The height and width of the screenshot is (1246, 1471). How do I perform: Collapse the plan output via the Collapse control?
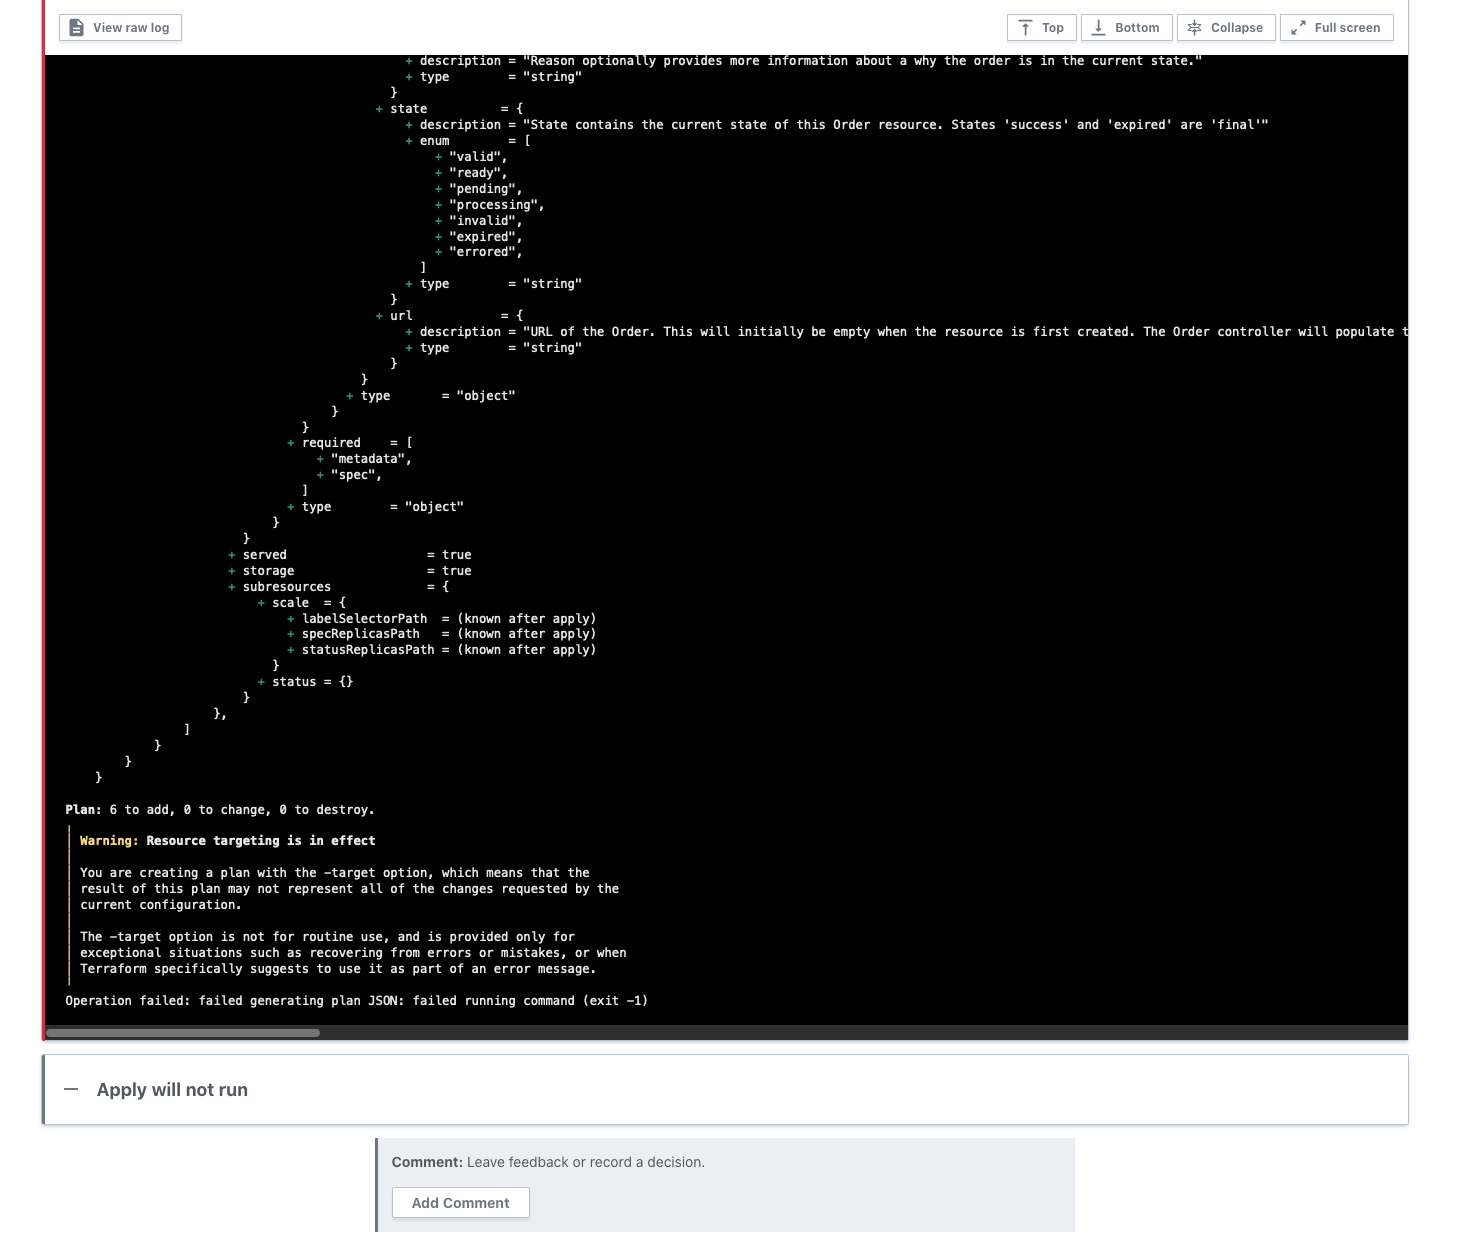point(1225,27)
